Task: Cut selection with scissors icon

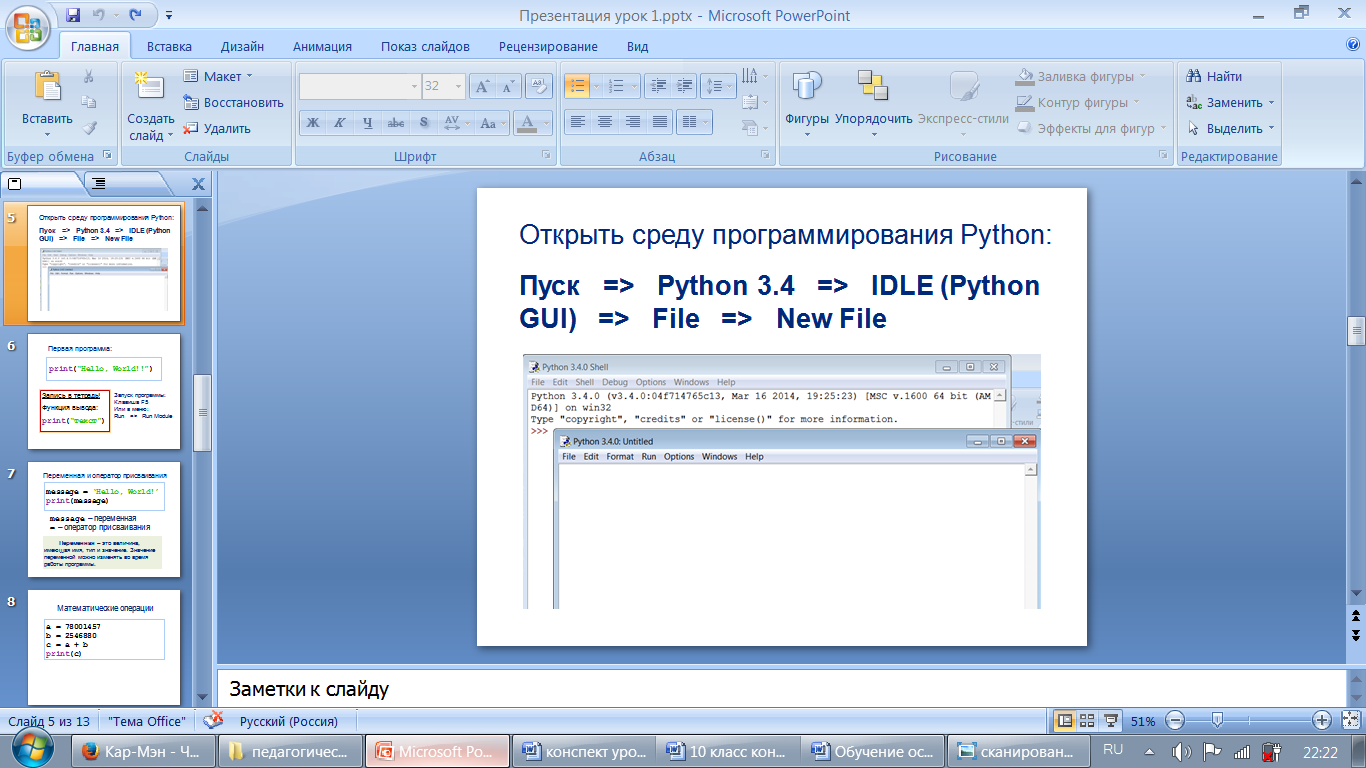Action: coord(89,76)
